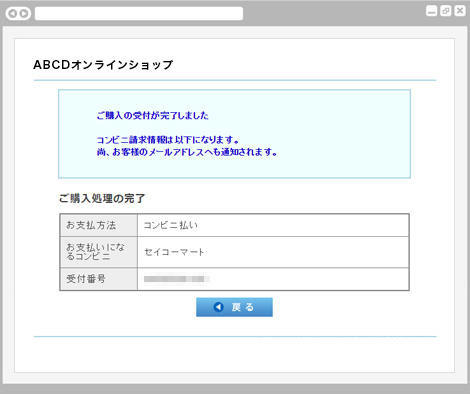The image size is (470, 394).
Task: Click the 戻る back button
Action: 234,307
